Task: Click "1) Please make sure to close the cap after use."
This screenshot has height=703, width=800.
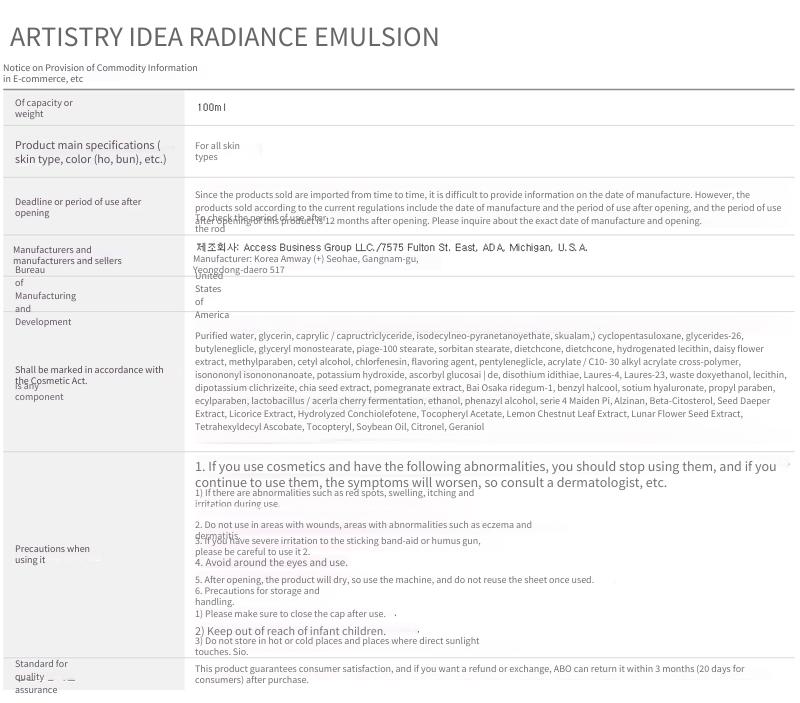Action: coord(290,614)
